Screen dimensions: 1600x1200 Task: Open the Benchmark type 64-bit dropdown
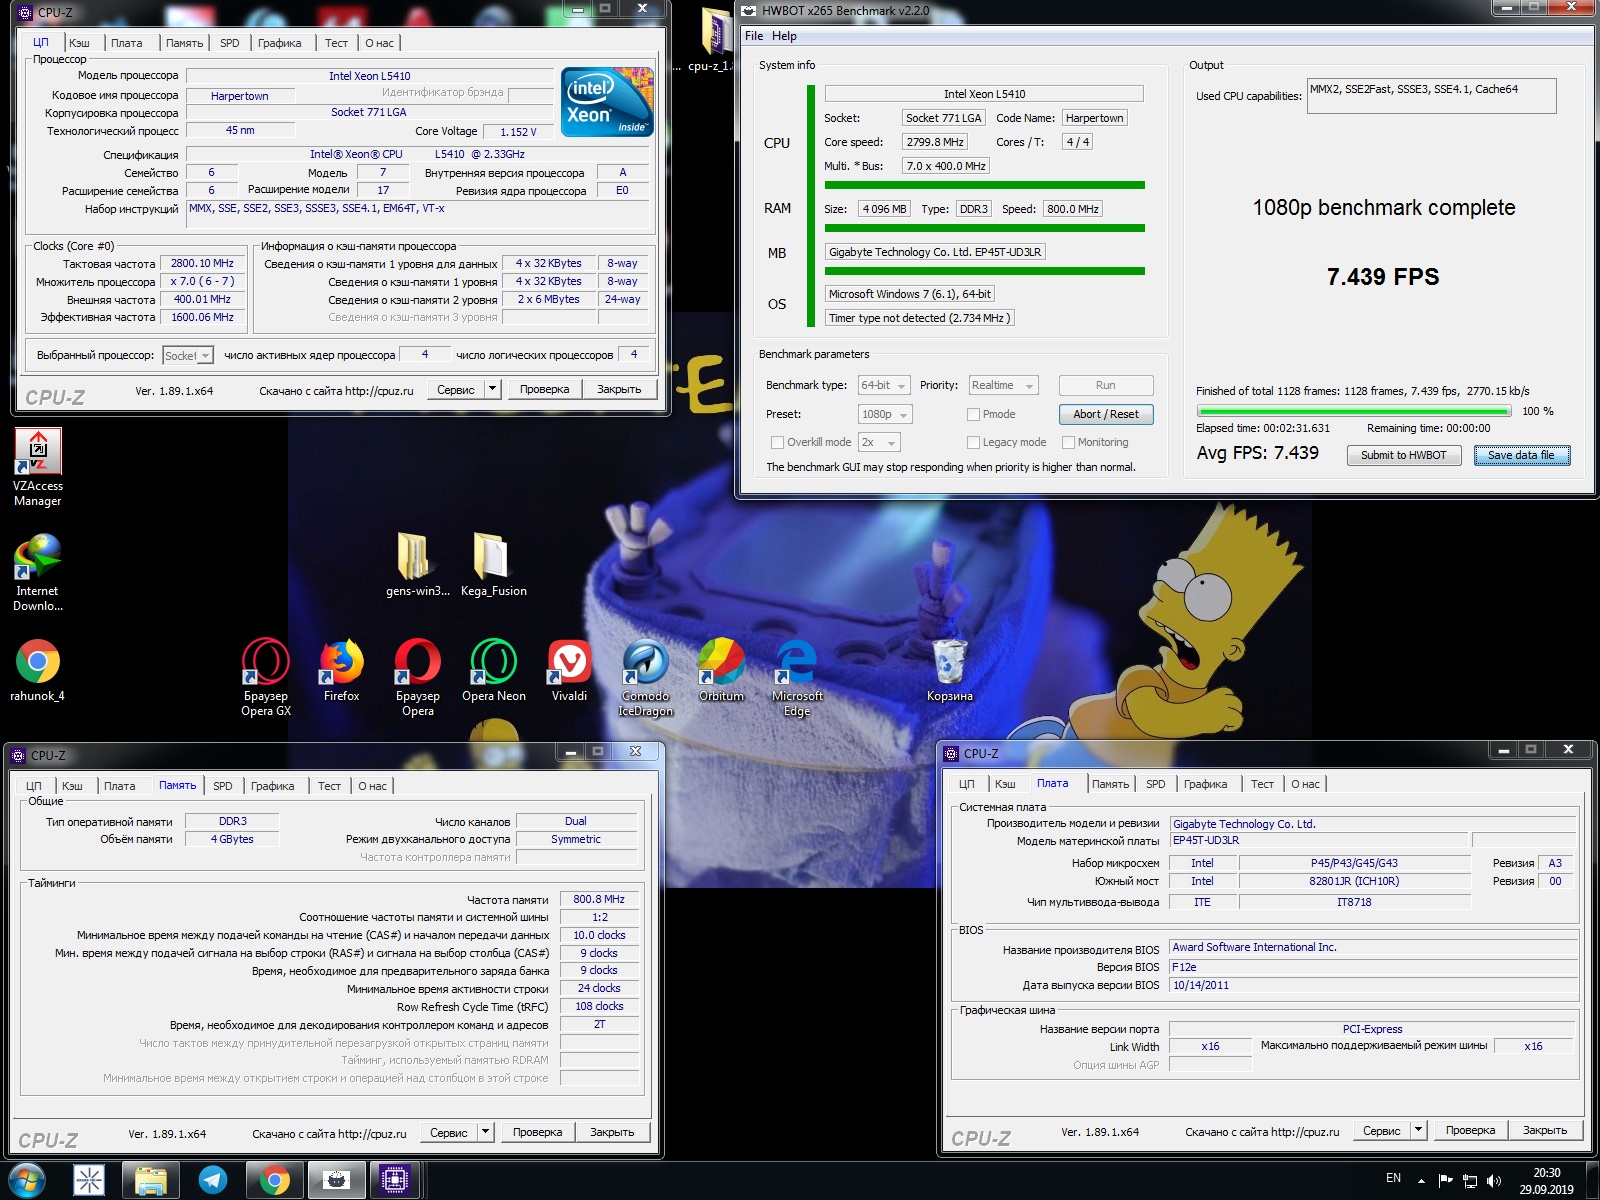[884, 385]
